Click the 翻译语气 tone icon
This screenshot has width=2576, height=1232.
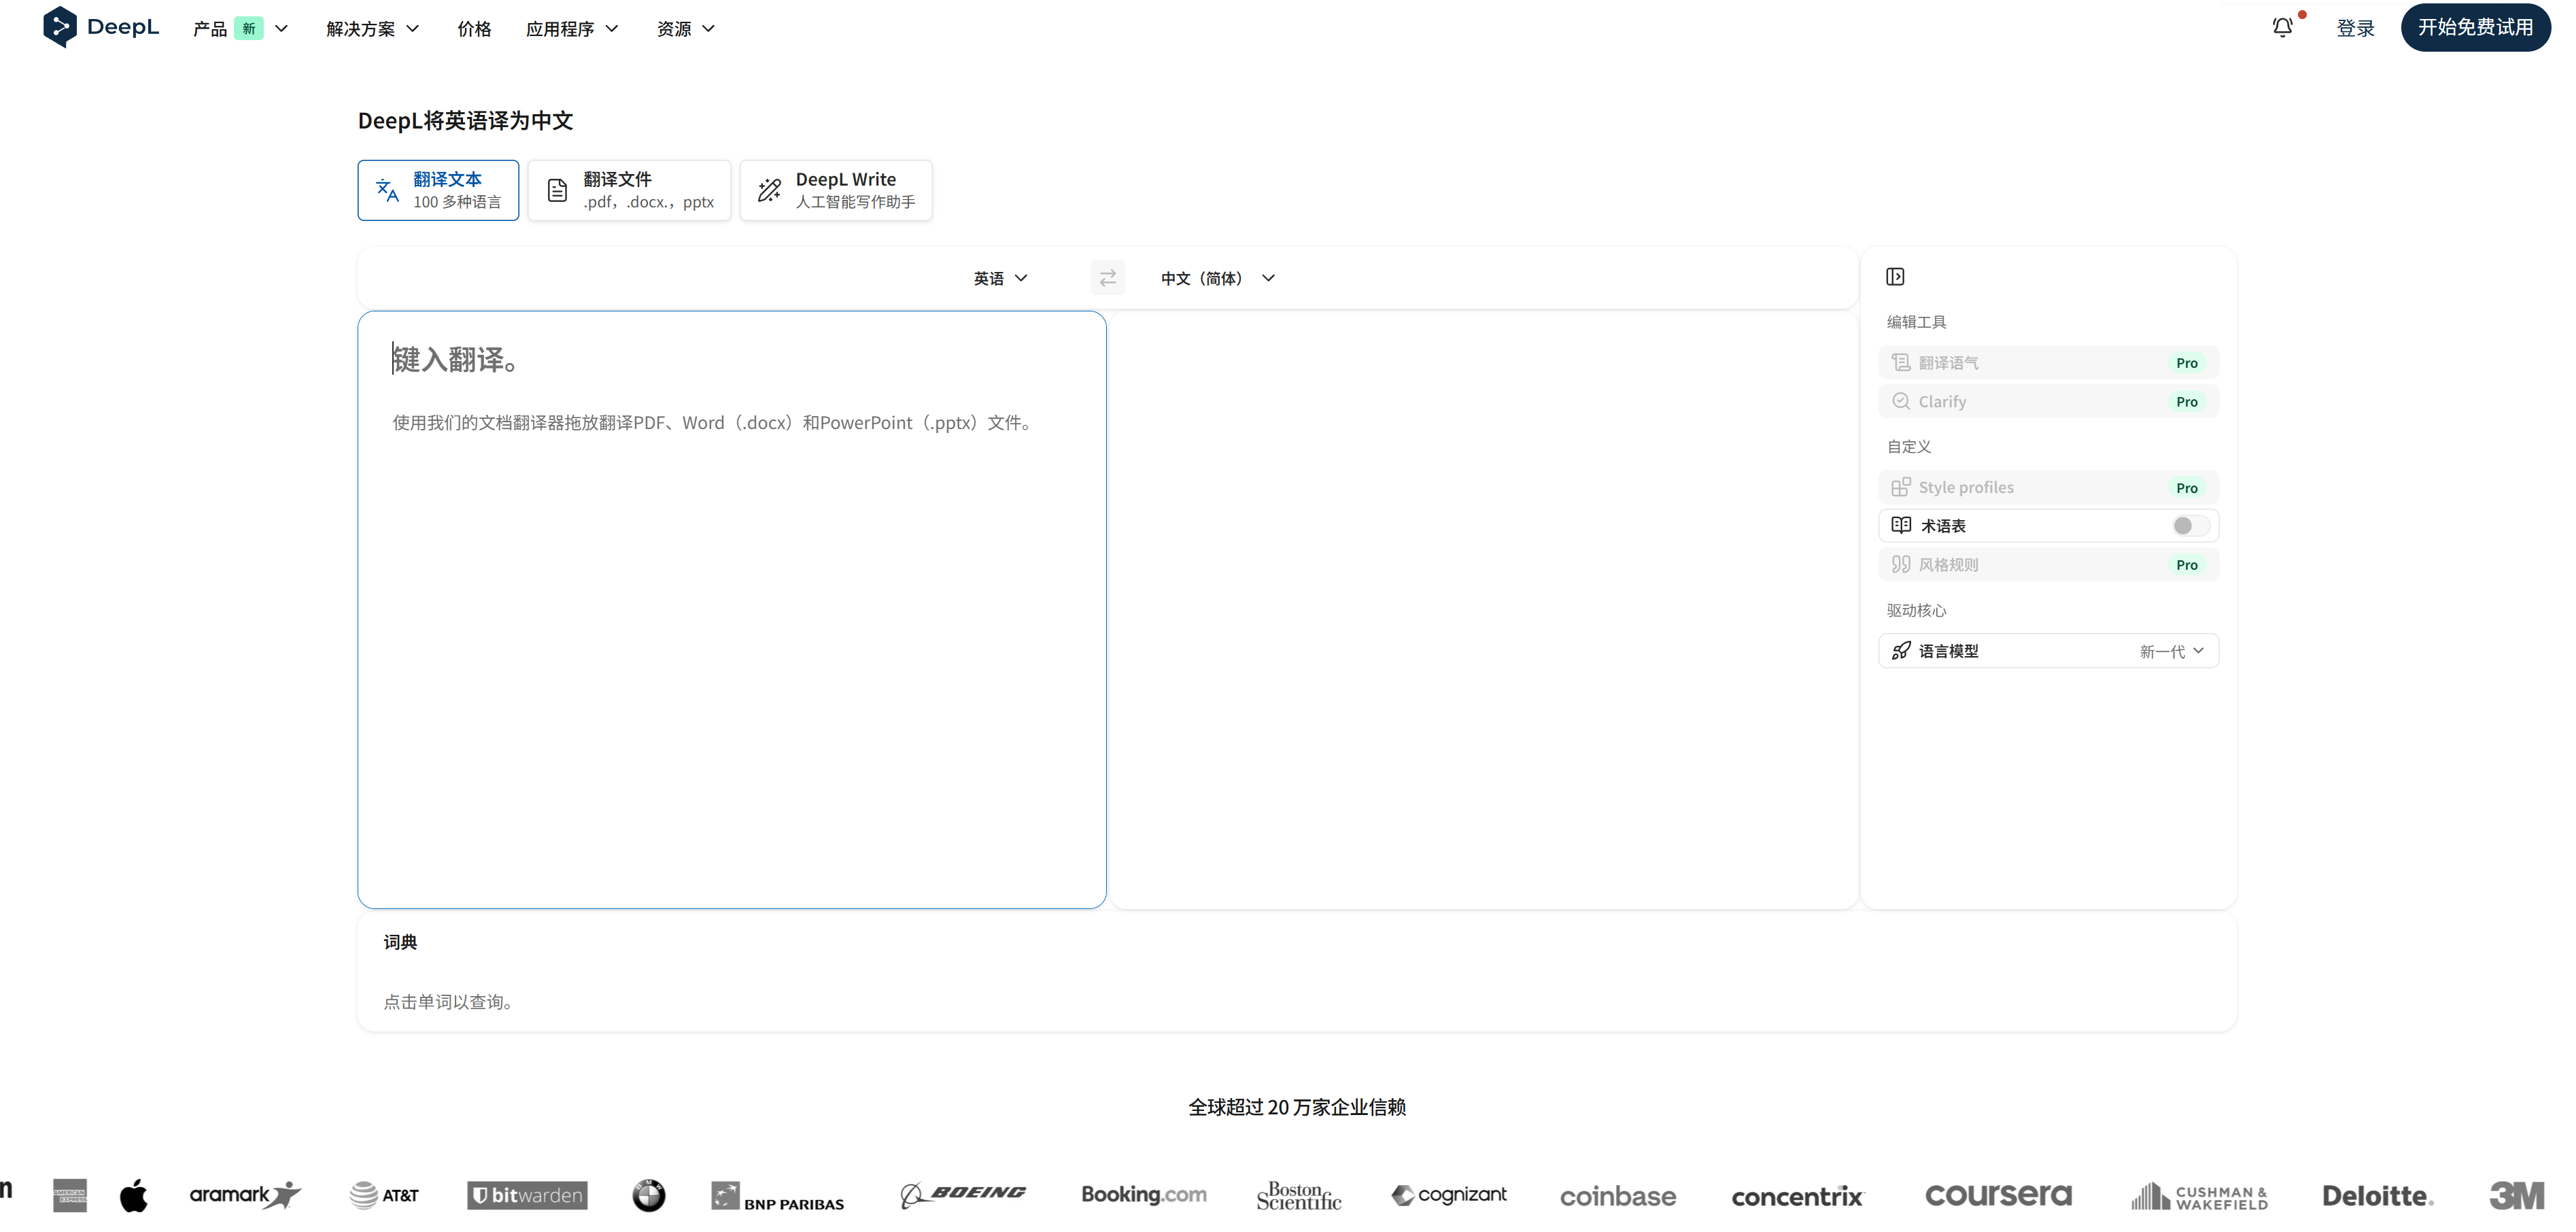tap(1901, 363)
